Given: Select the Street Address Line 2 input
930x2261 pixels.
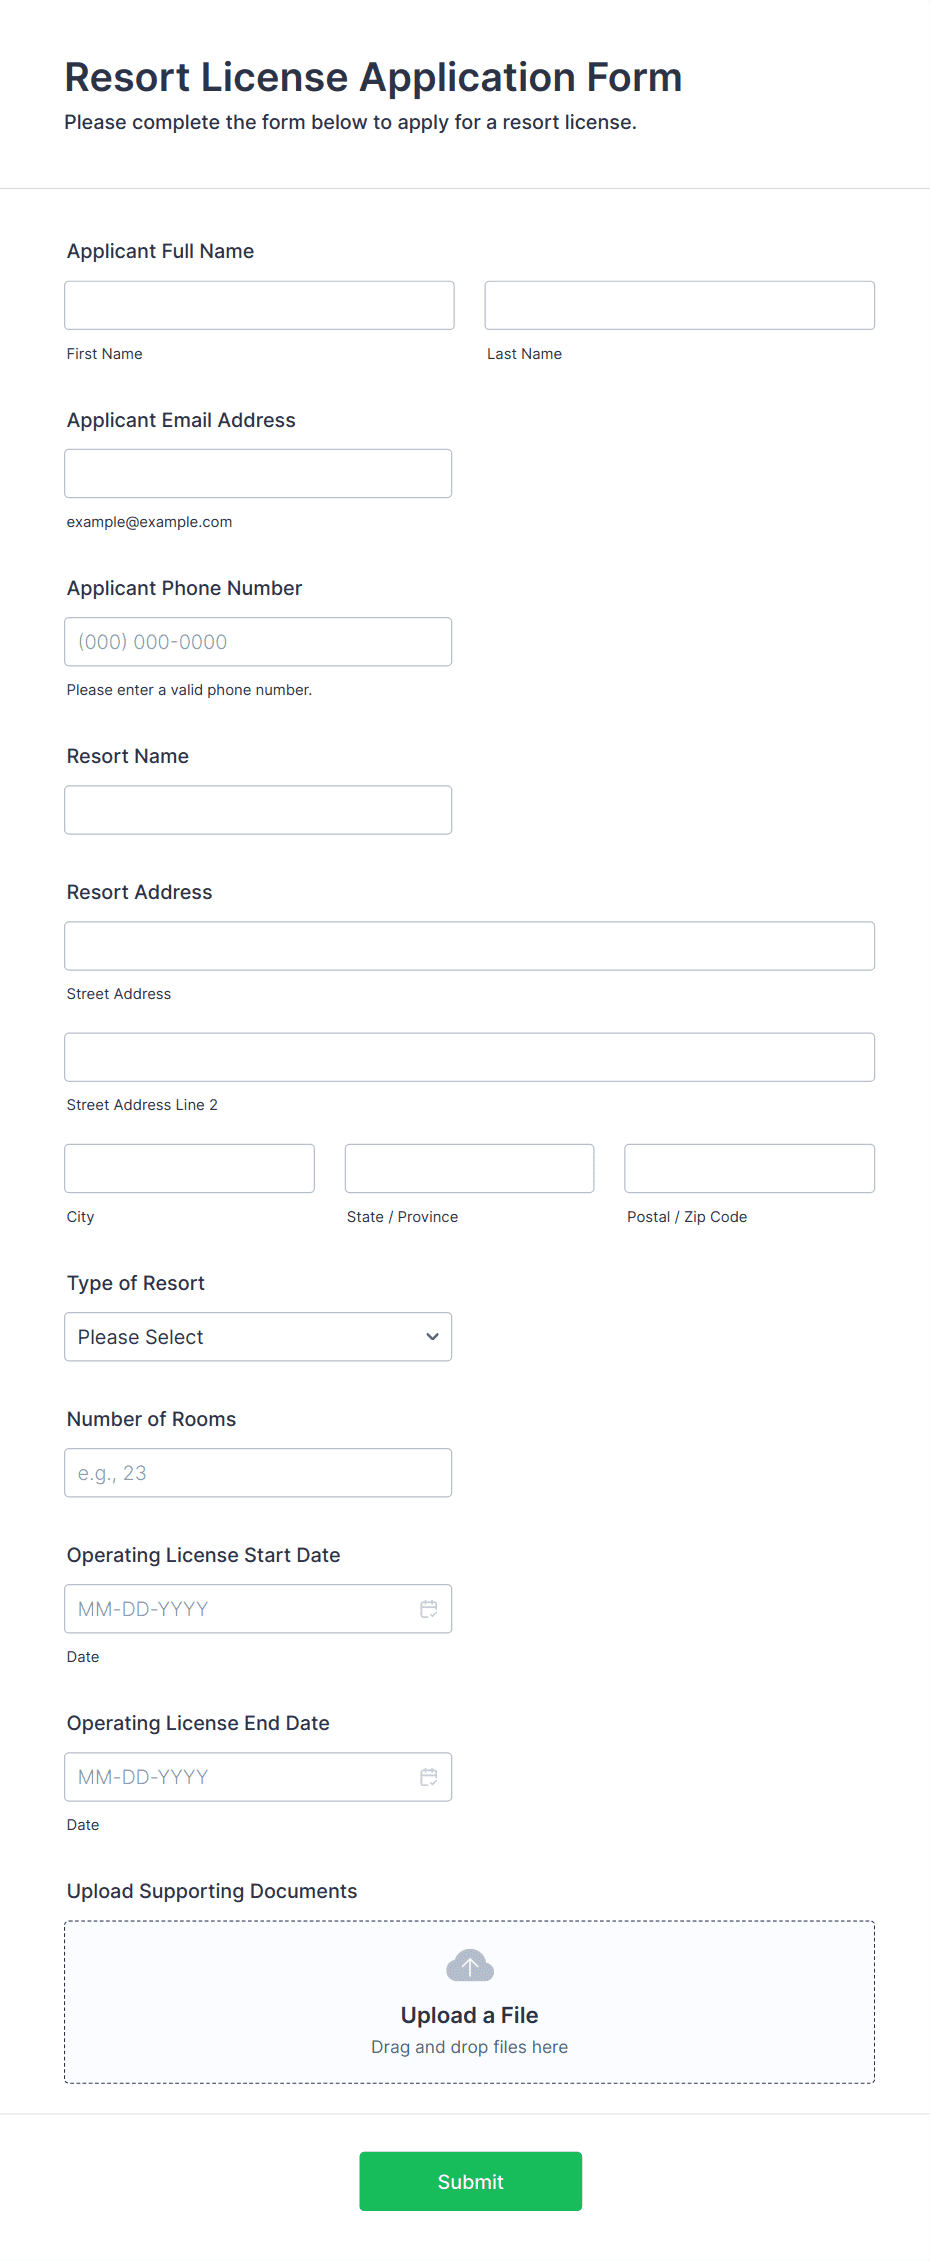Looking at the screenshot, I should (x=470, y=1057).
